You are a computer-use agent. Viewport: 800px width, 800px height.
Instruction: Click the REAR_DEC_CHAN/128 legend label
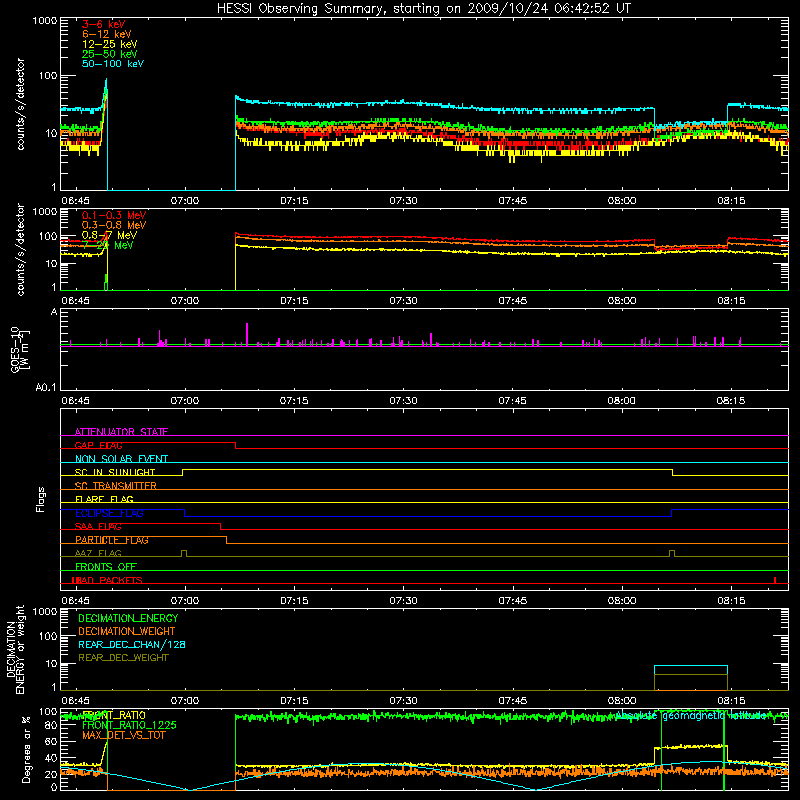[x=132, y=644]
